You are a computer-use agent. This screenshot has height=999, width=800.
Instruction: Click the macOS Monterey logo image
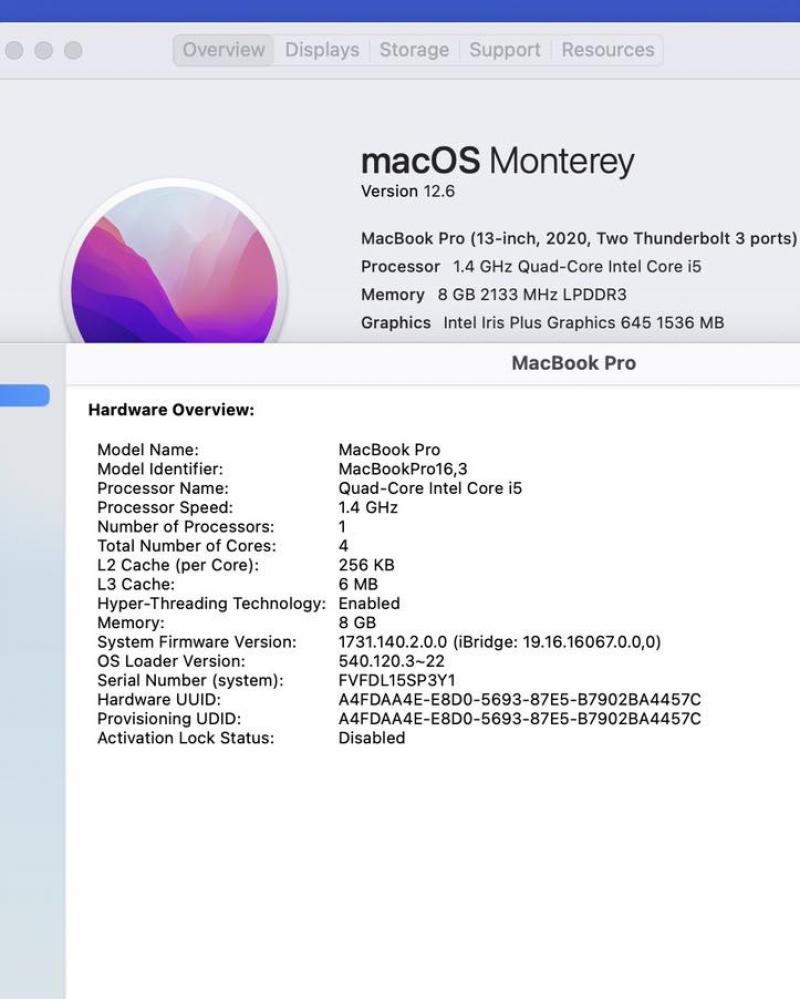point(175,262)
